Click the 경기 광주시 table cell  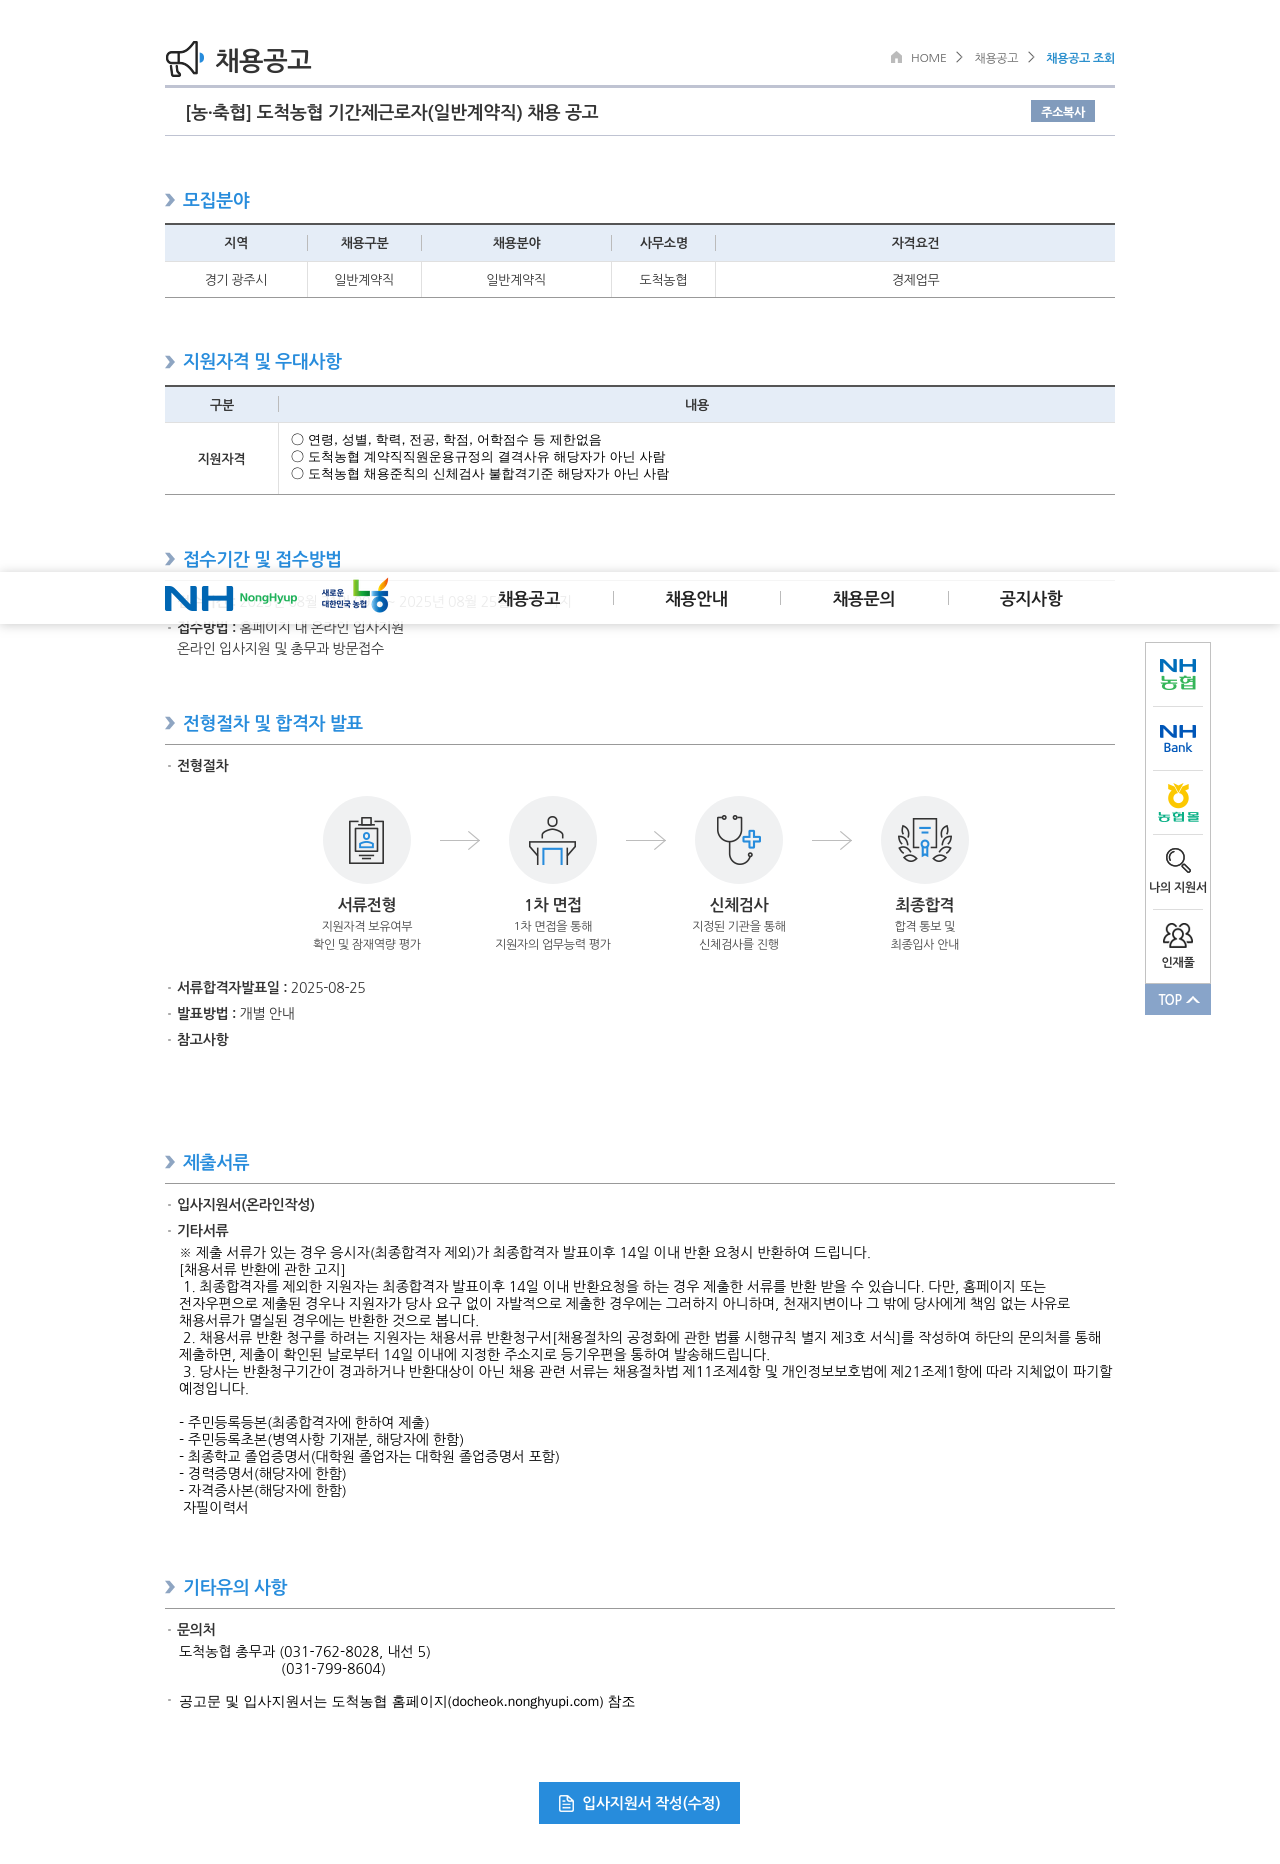[x=236, y=280]
